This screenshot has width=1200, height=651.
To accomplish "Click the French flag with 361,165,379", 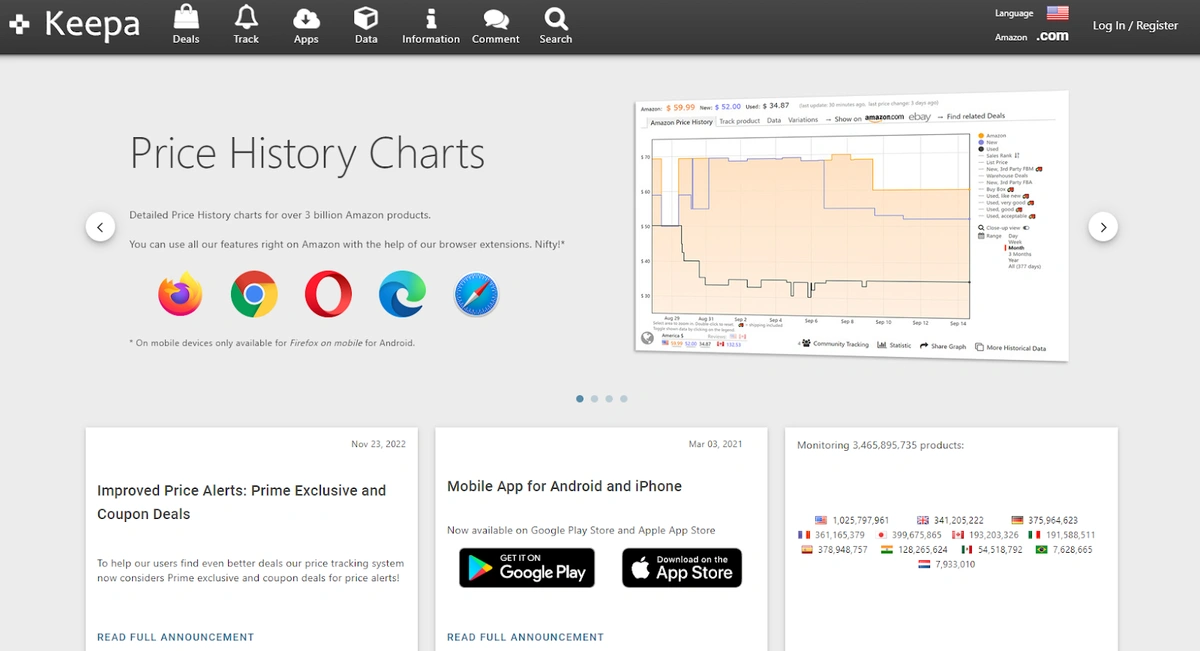I will click(806, 535).
